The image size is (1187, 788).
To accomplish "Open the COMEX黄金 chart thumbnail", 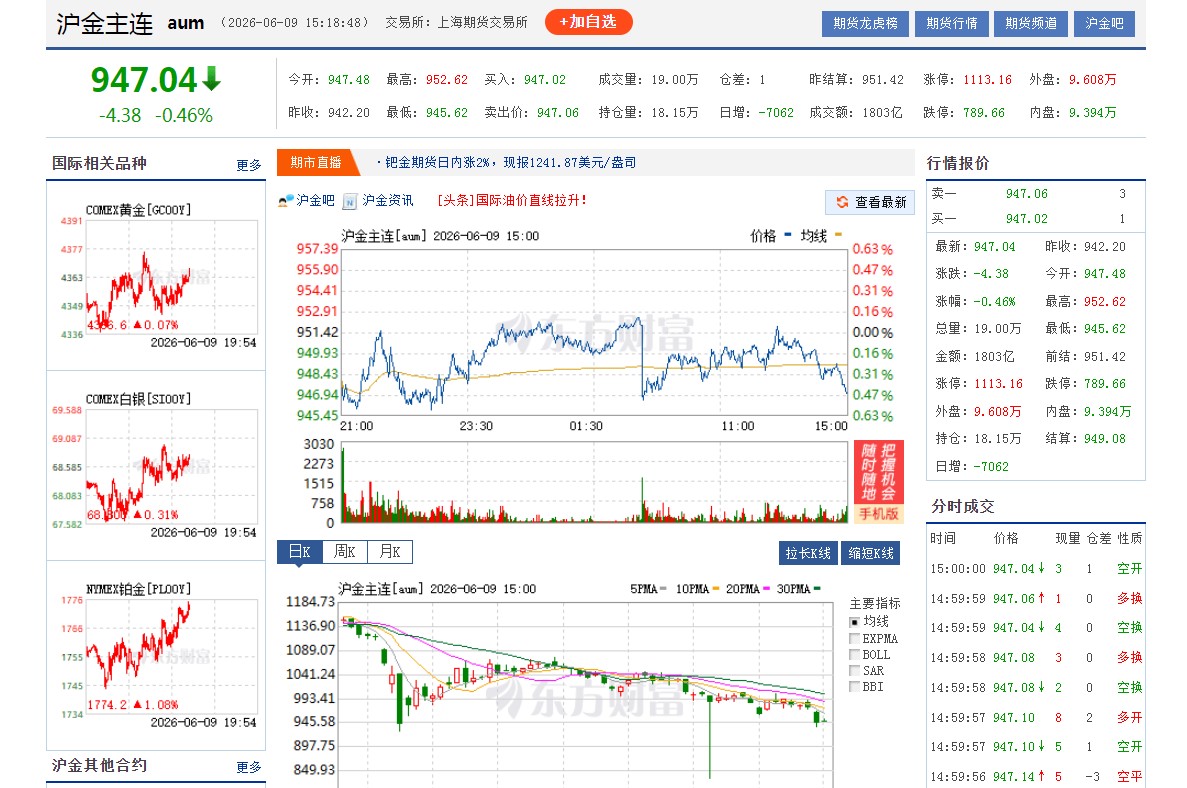I will (x=156, y=276).
